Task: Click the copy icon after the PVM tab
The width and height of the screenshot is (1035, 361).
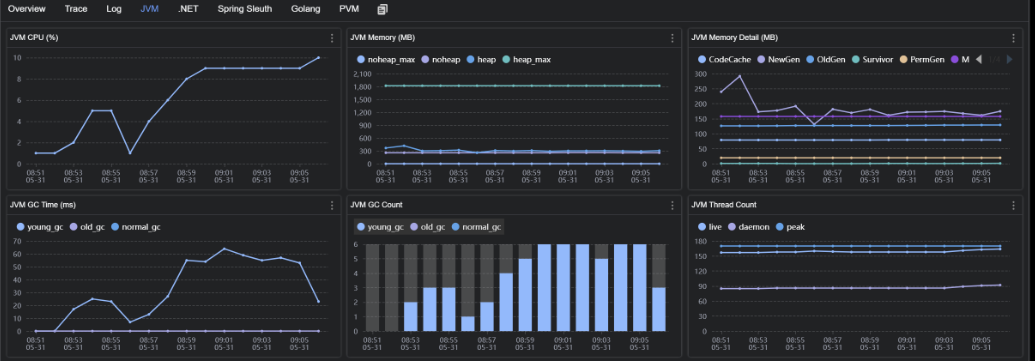Action: (x=383, y=10)
